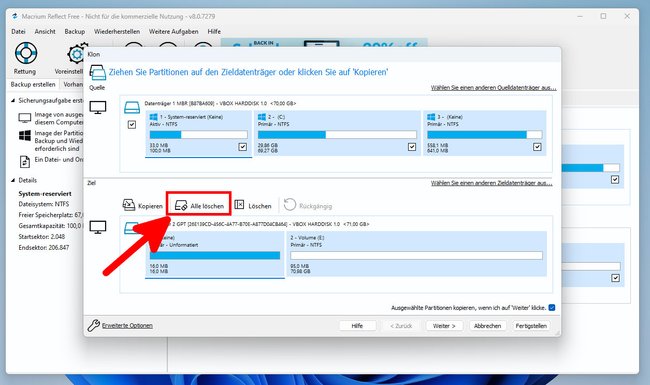
Task: Click the Abbrechen button
Action: coord(488,326)
